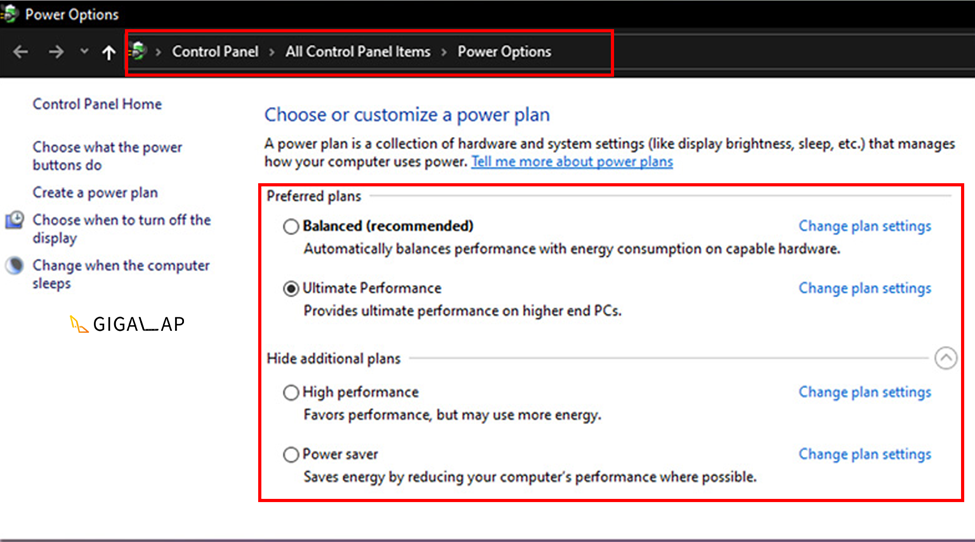
Task: Change plan settings for Ultimate Performance
Action: (x=865, y=288)
